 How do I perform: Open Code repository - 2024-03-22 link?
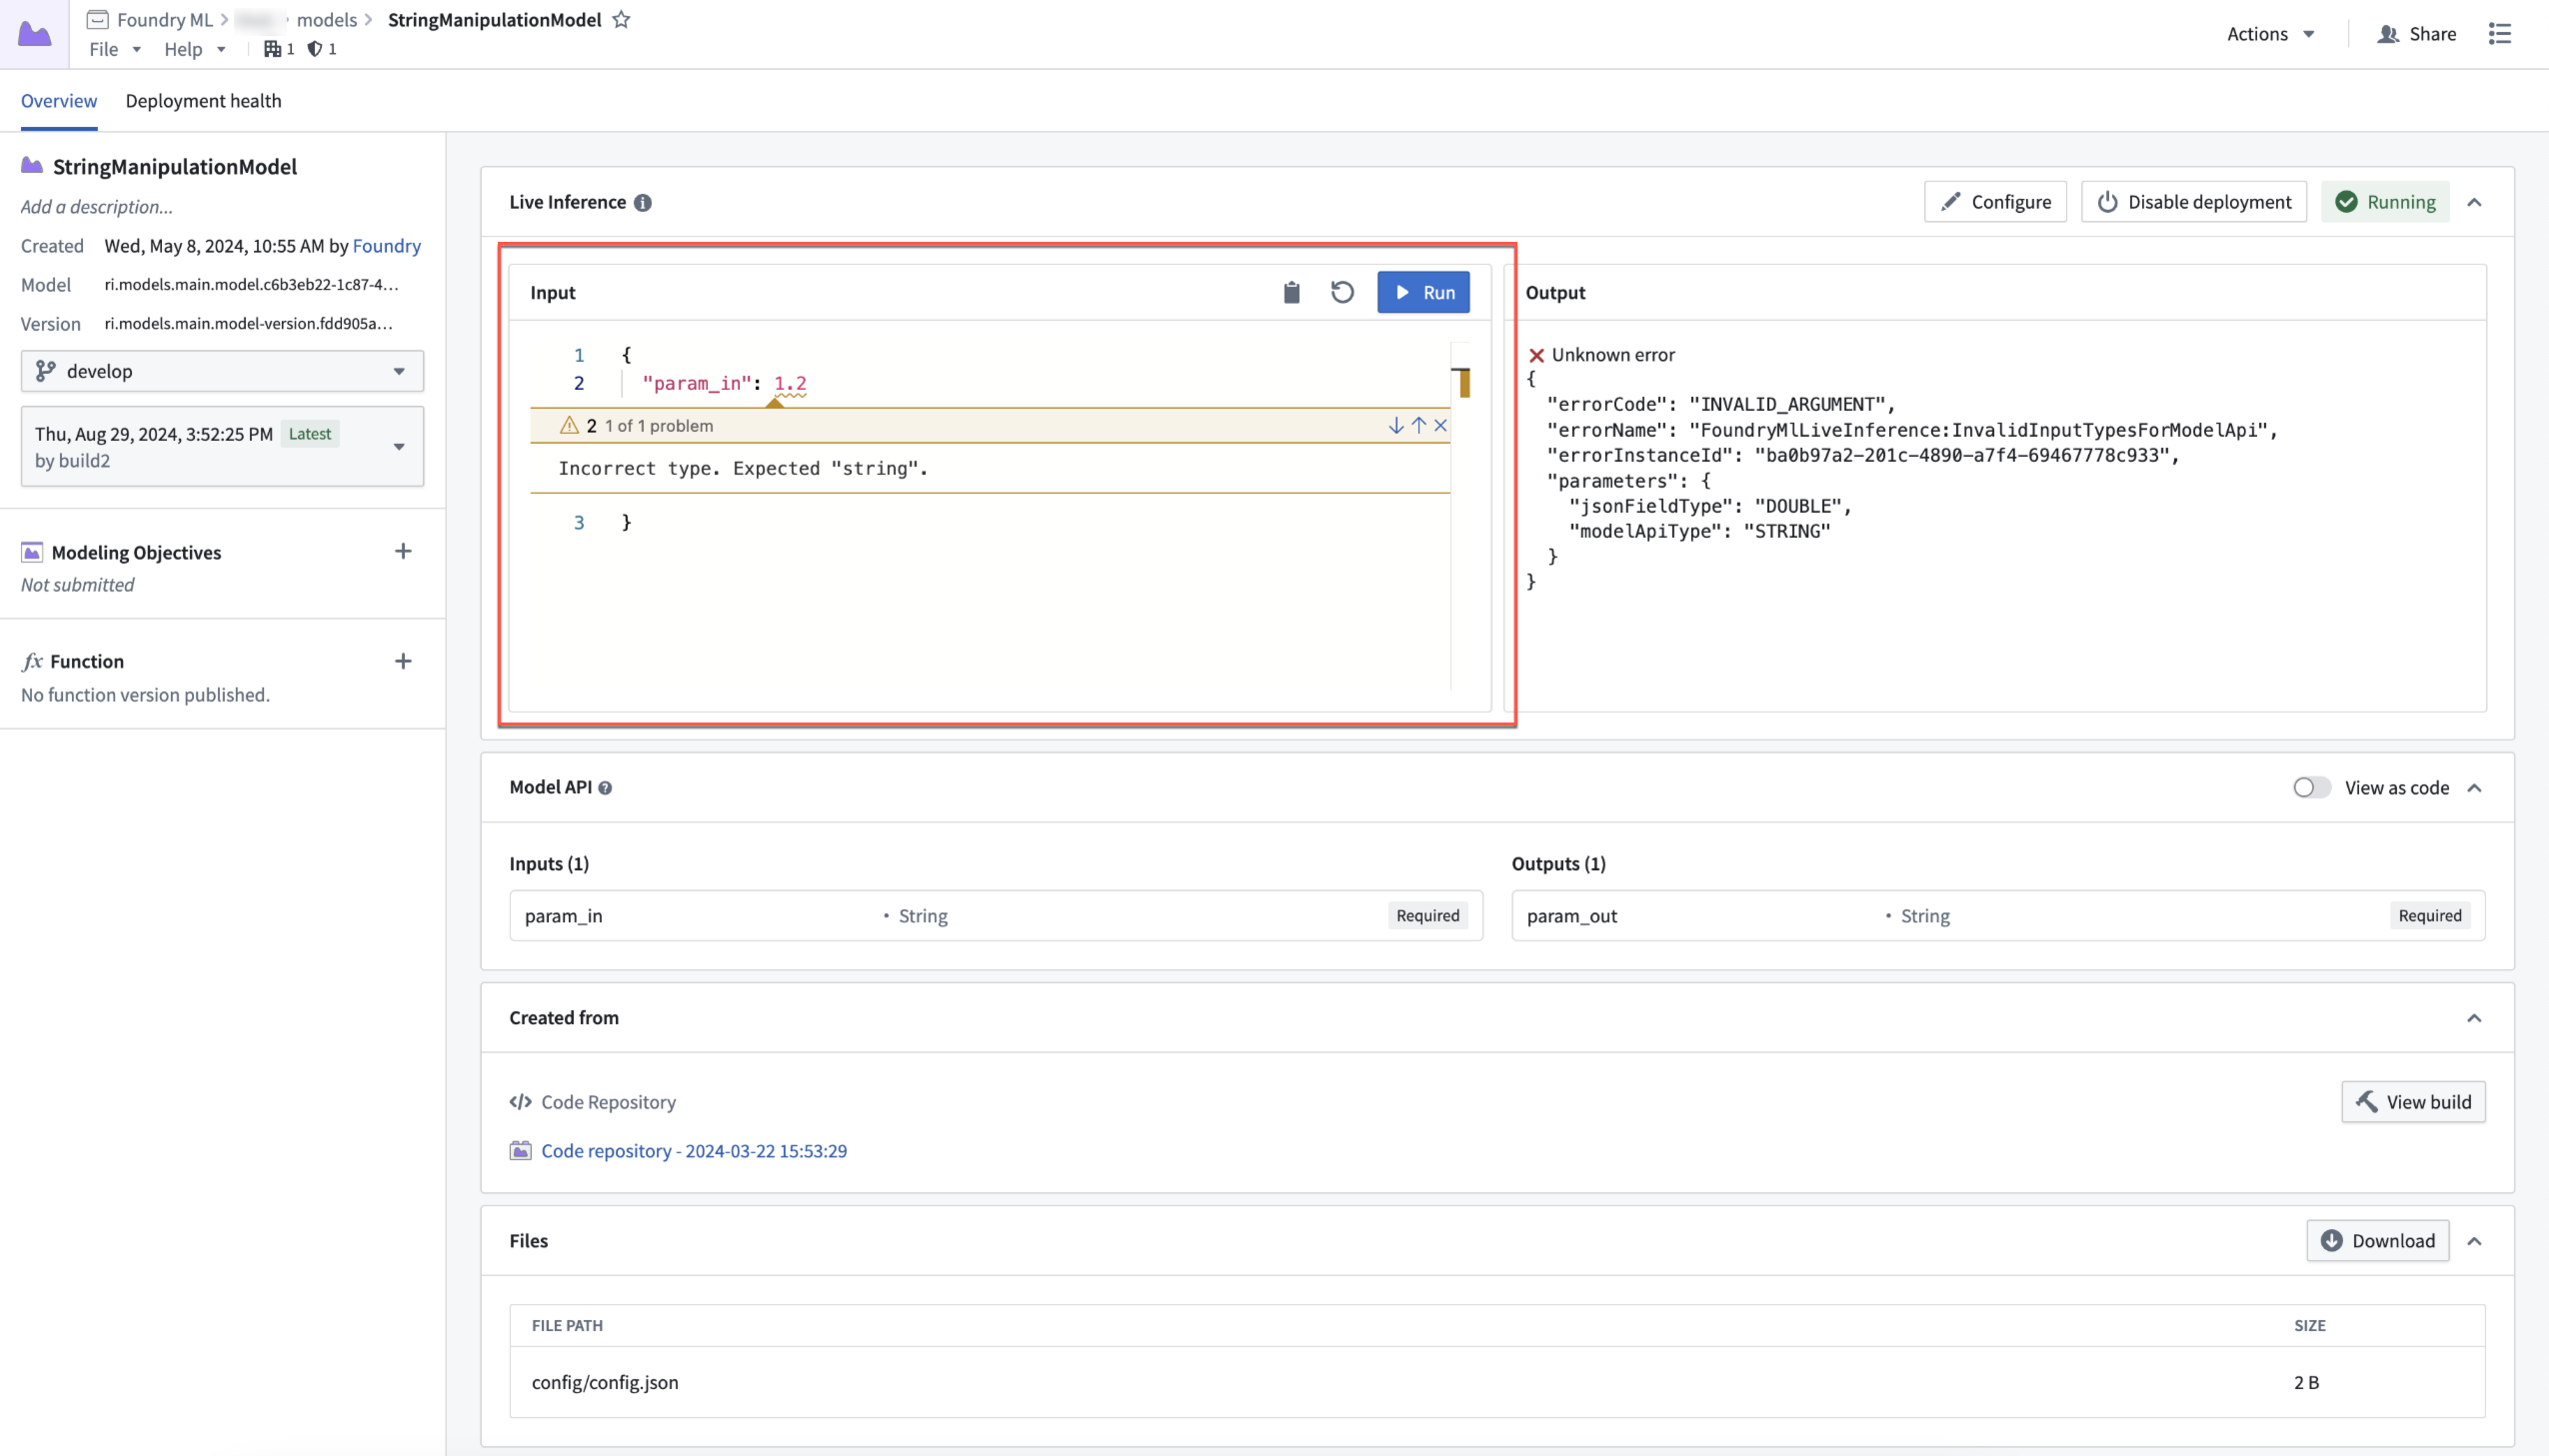[x=694, y=1151]
